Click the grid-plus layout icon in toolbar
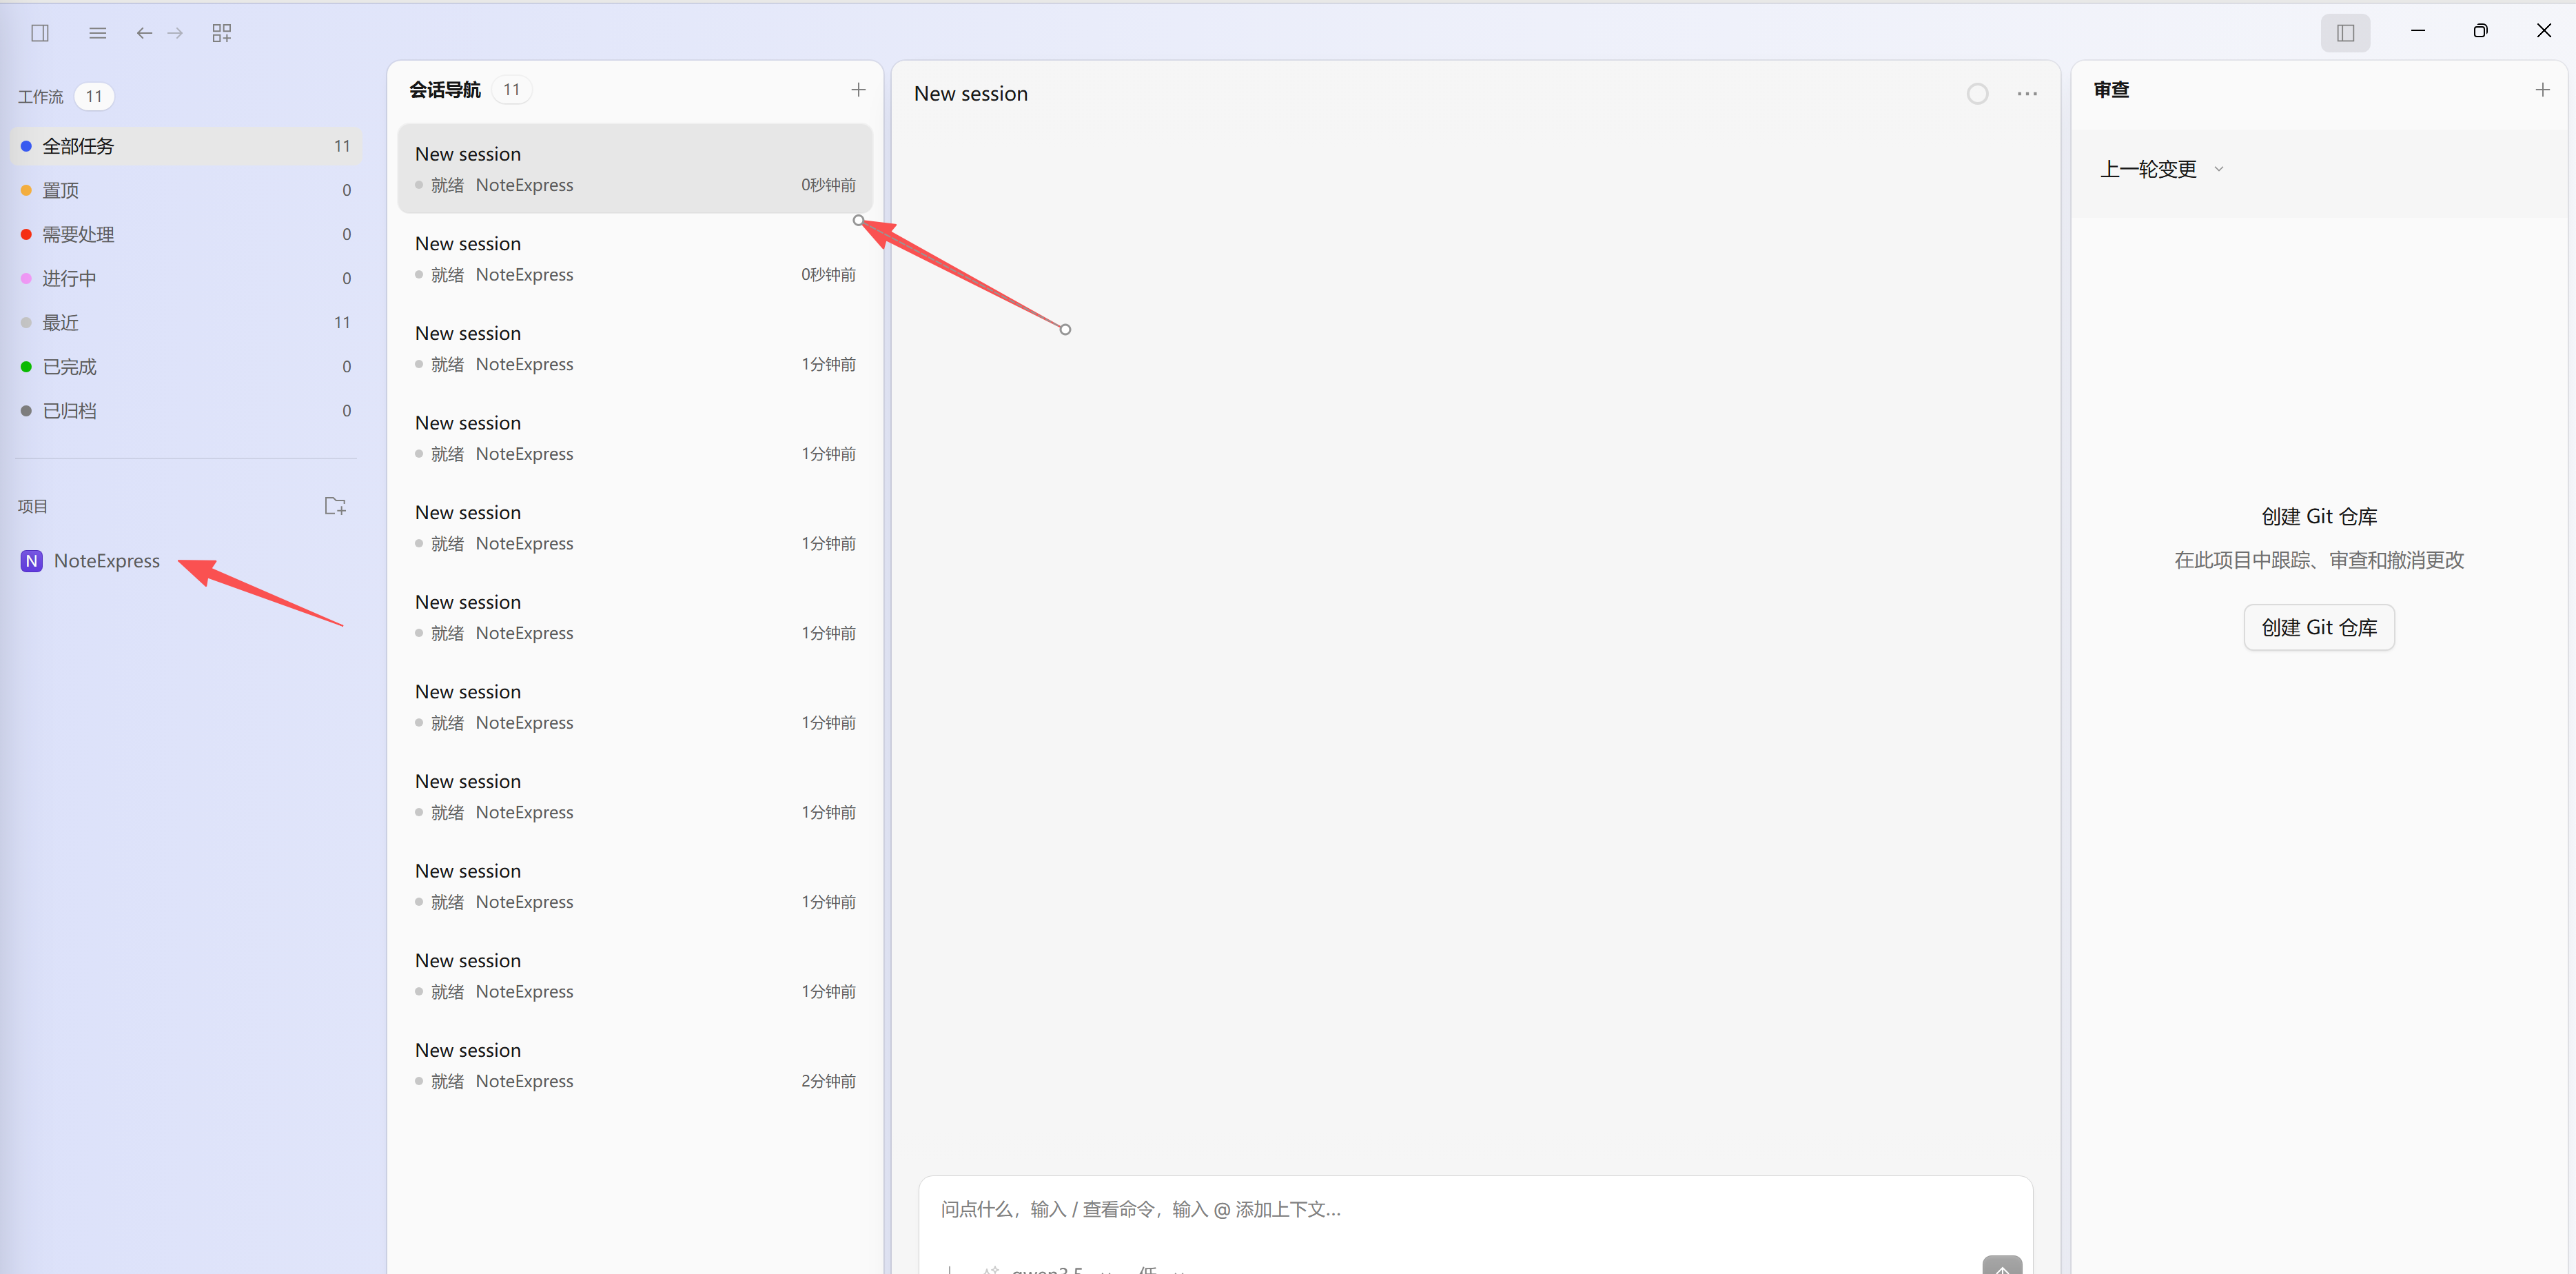The width and height of the screenshot is (2576, 1274). pos(221,33)
